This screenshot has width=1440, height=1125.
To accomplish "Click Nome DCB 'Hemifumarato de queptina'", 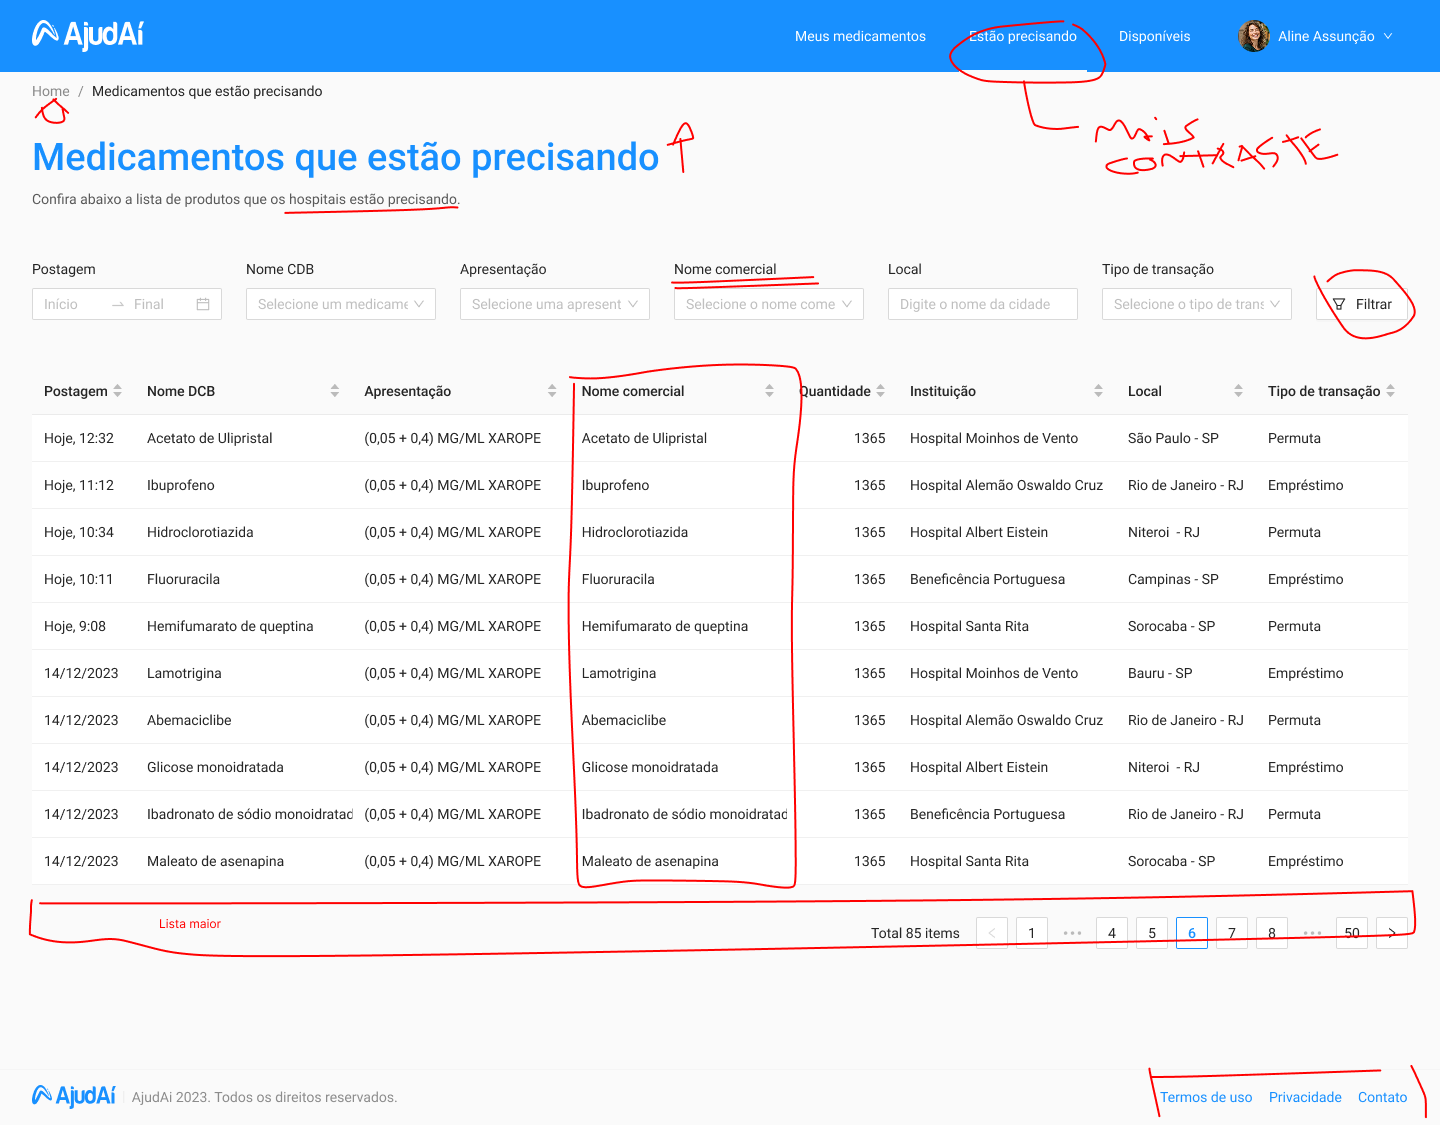I will click(230, 626).
